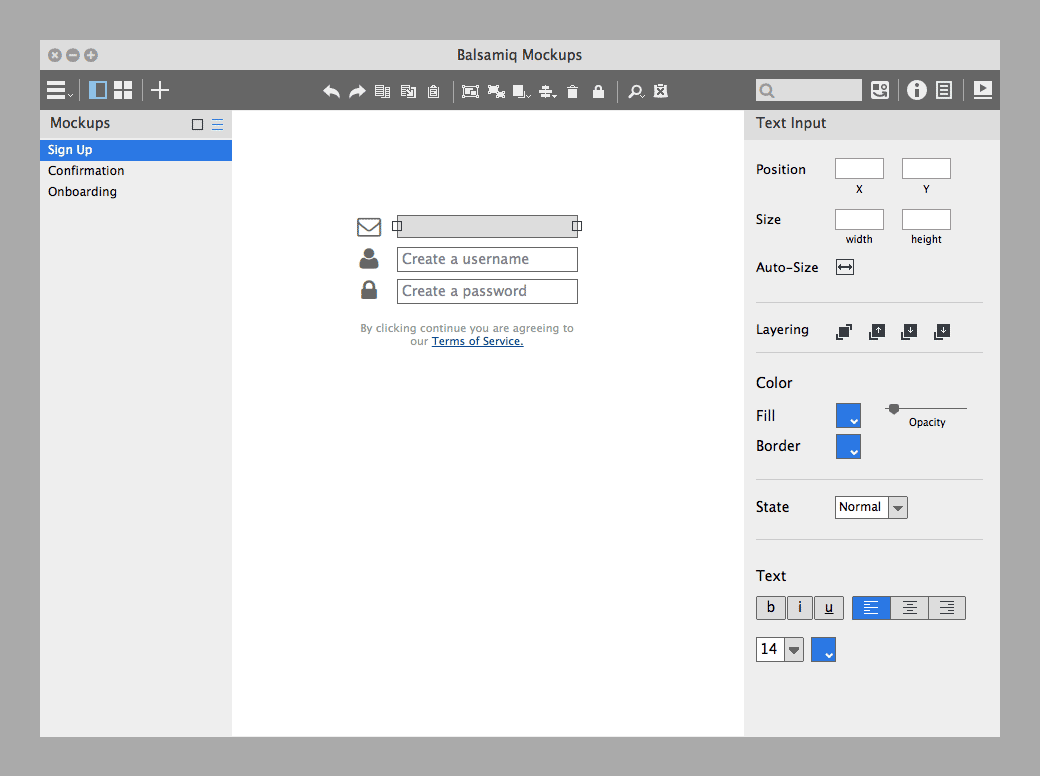
Task: Click the Terms of Service link
Action: [x=477, y=341]
